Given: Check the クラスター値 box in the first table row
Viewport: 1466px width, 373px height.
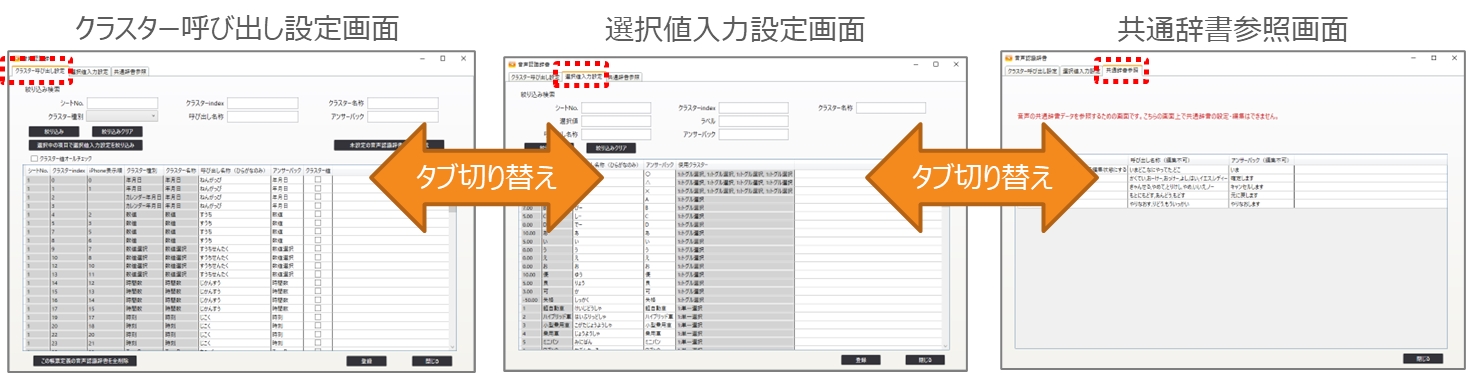Looking at the screenshot, I should click(x=318, y=180).
